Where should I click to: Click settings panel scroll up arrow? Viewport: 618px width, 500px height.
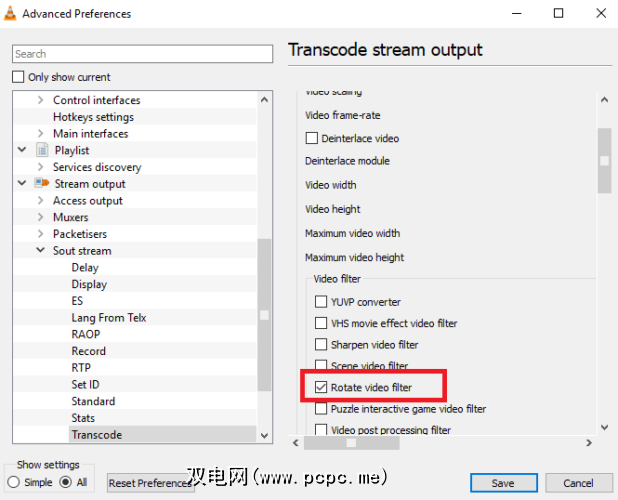click(604, 100)
